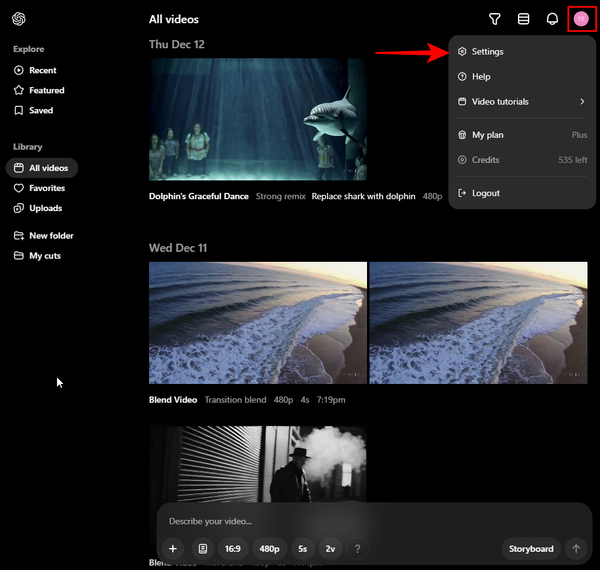The height and width of the screenshot is (570, 600).
Task: Open the presets document icon in prompt bar
Action: pyautogui.click(x=202, y=549)
